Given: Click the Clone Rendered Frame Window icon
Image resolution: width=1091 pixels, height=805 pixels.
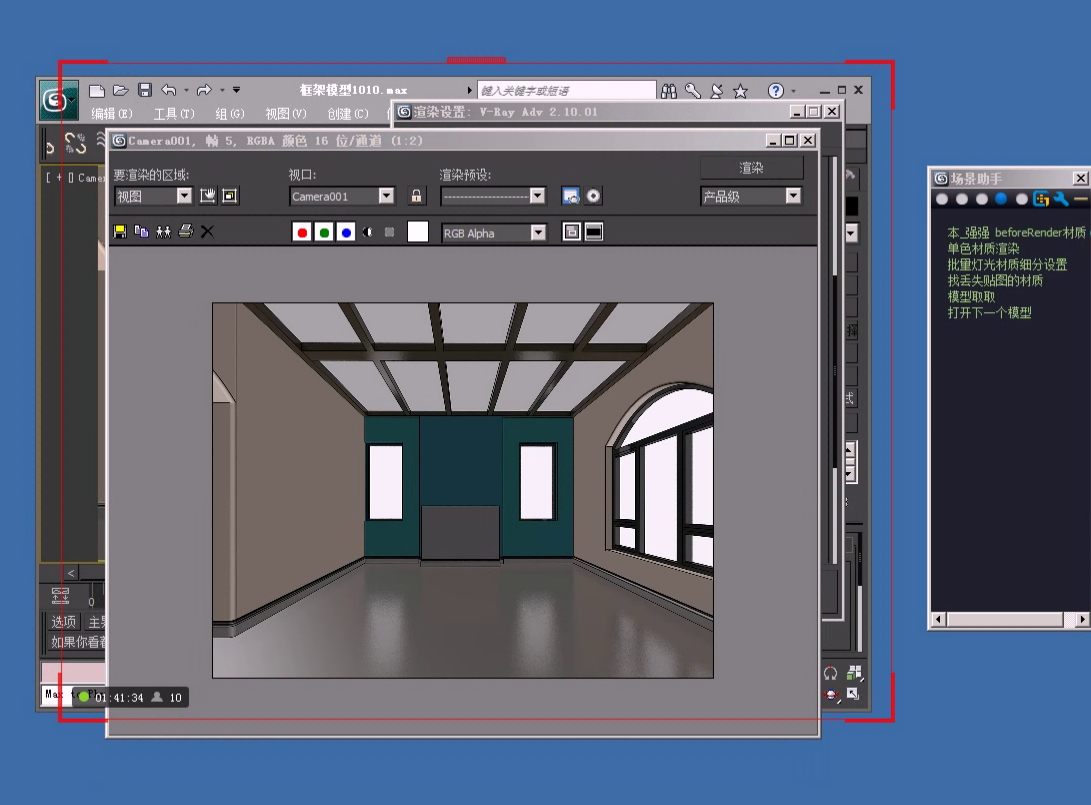Looking at the screenshot, I should [x=164, y=232].
